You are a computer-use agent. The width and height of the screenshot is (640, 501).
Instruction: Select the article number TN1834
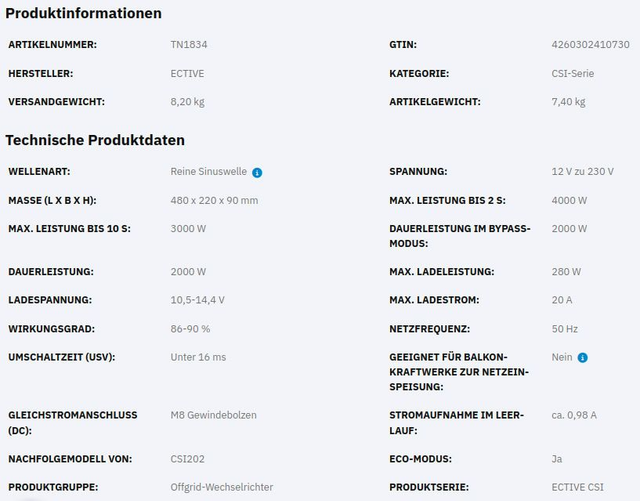coord(189,45)
